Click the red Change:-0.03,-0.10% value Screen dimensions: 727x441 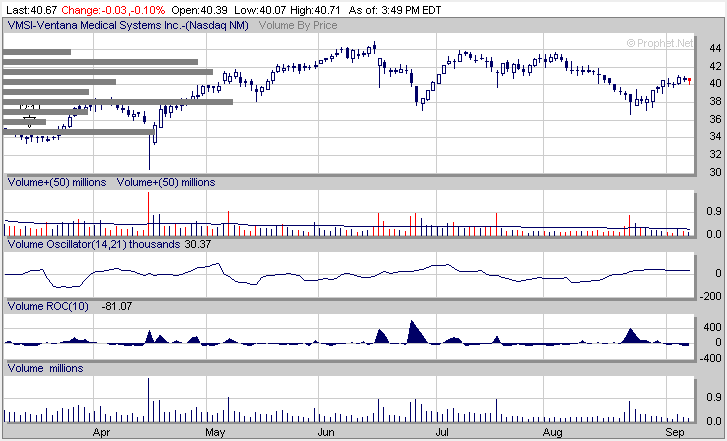point(113,10)
